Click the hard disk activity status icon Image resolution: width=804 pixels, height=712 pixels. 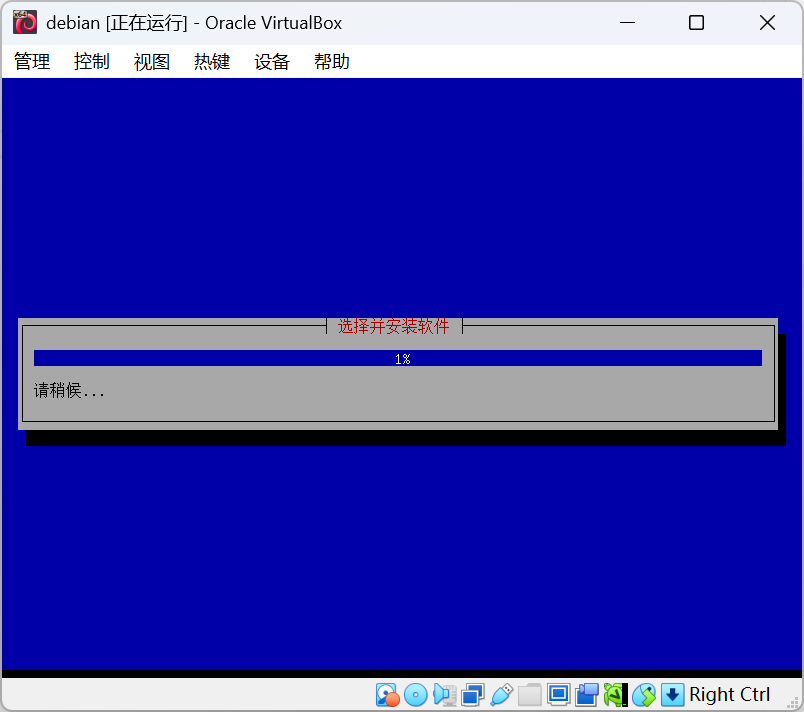point(387,695)
